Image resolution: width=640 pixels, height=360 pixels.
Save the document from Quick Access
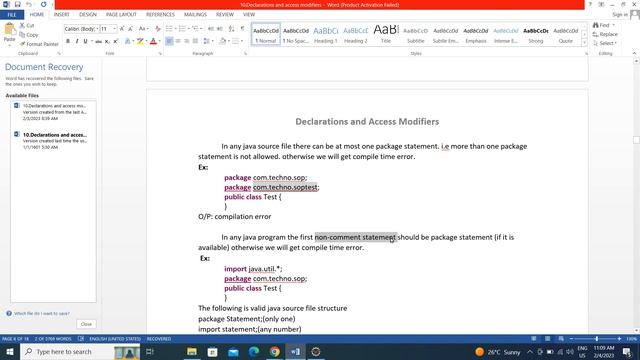(18, 4)
